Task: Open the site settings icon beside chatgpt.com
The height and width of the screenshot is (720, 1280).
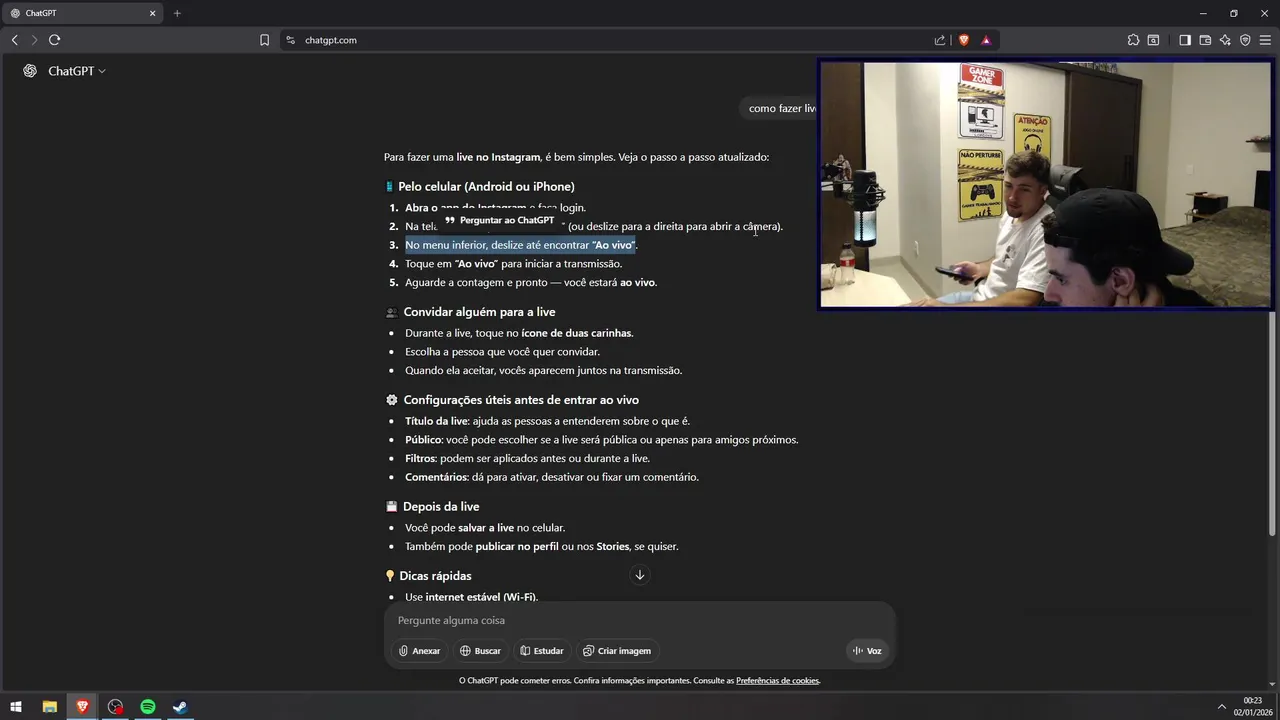Action: [290, 40]
